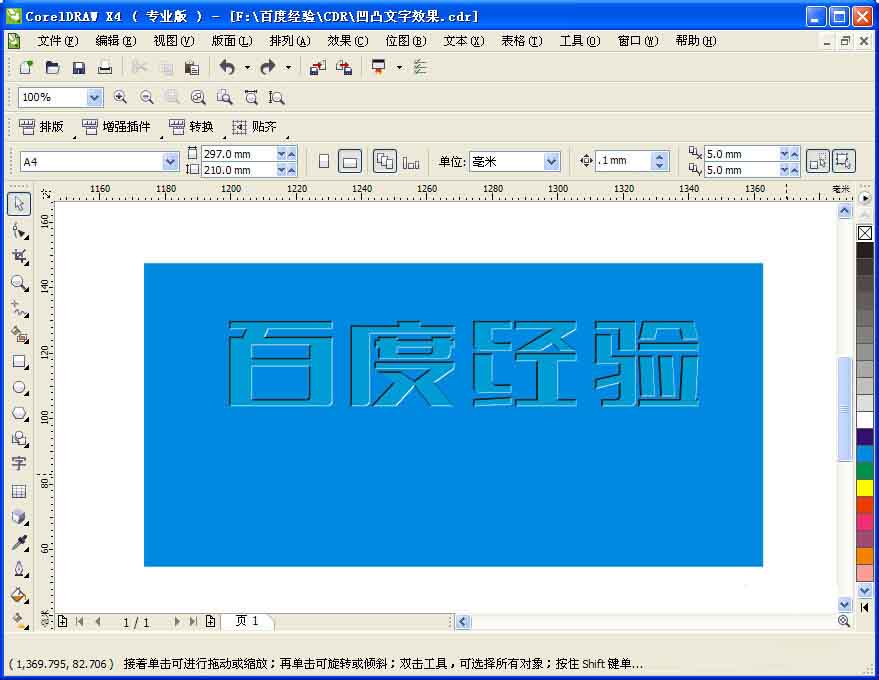
Task: Select the Freehand drawing tool
Action: tap(20, 309)
